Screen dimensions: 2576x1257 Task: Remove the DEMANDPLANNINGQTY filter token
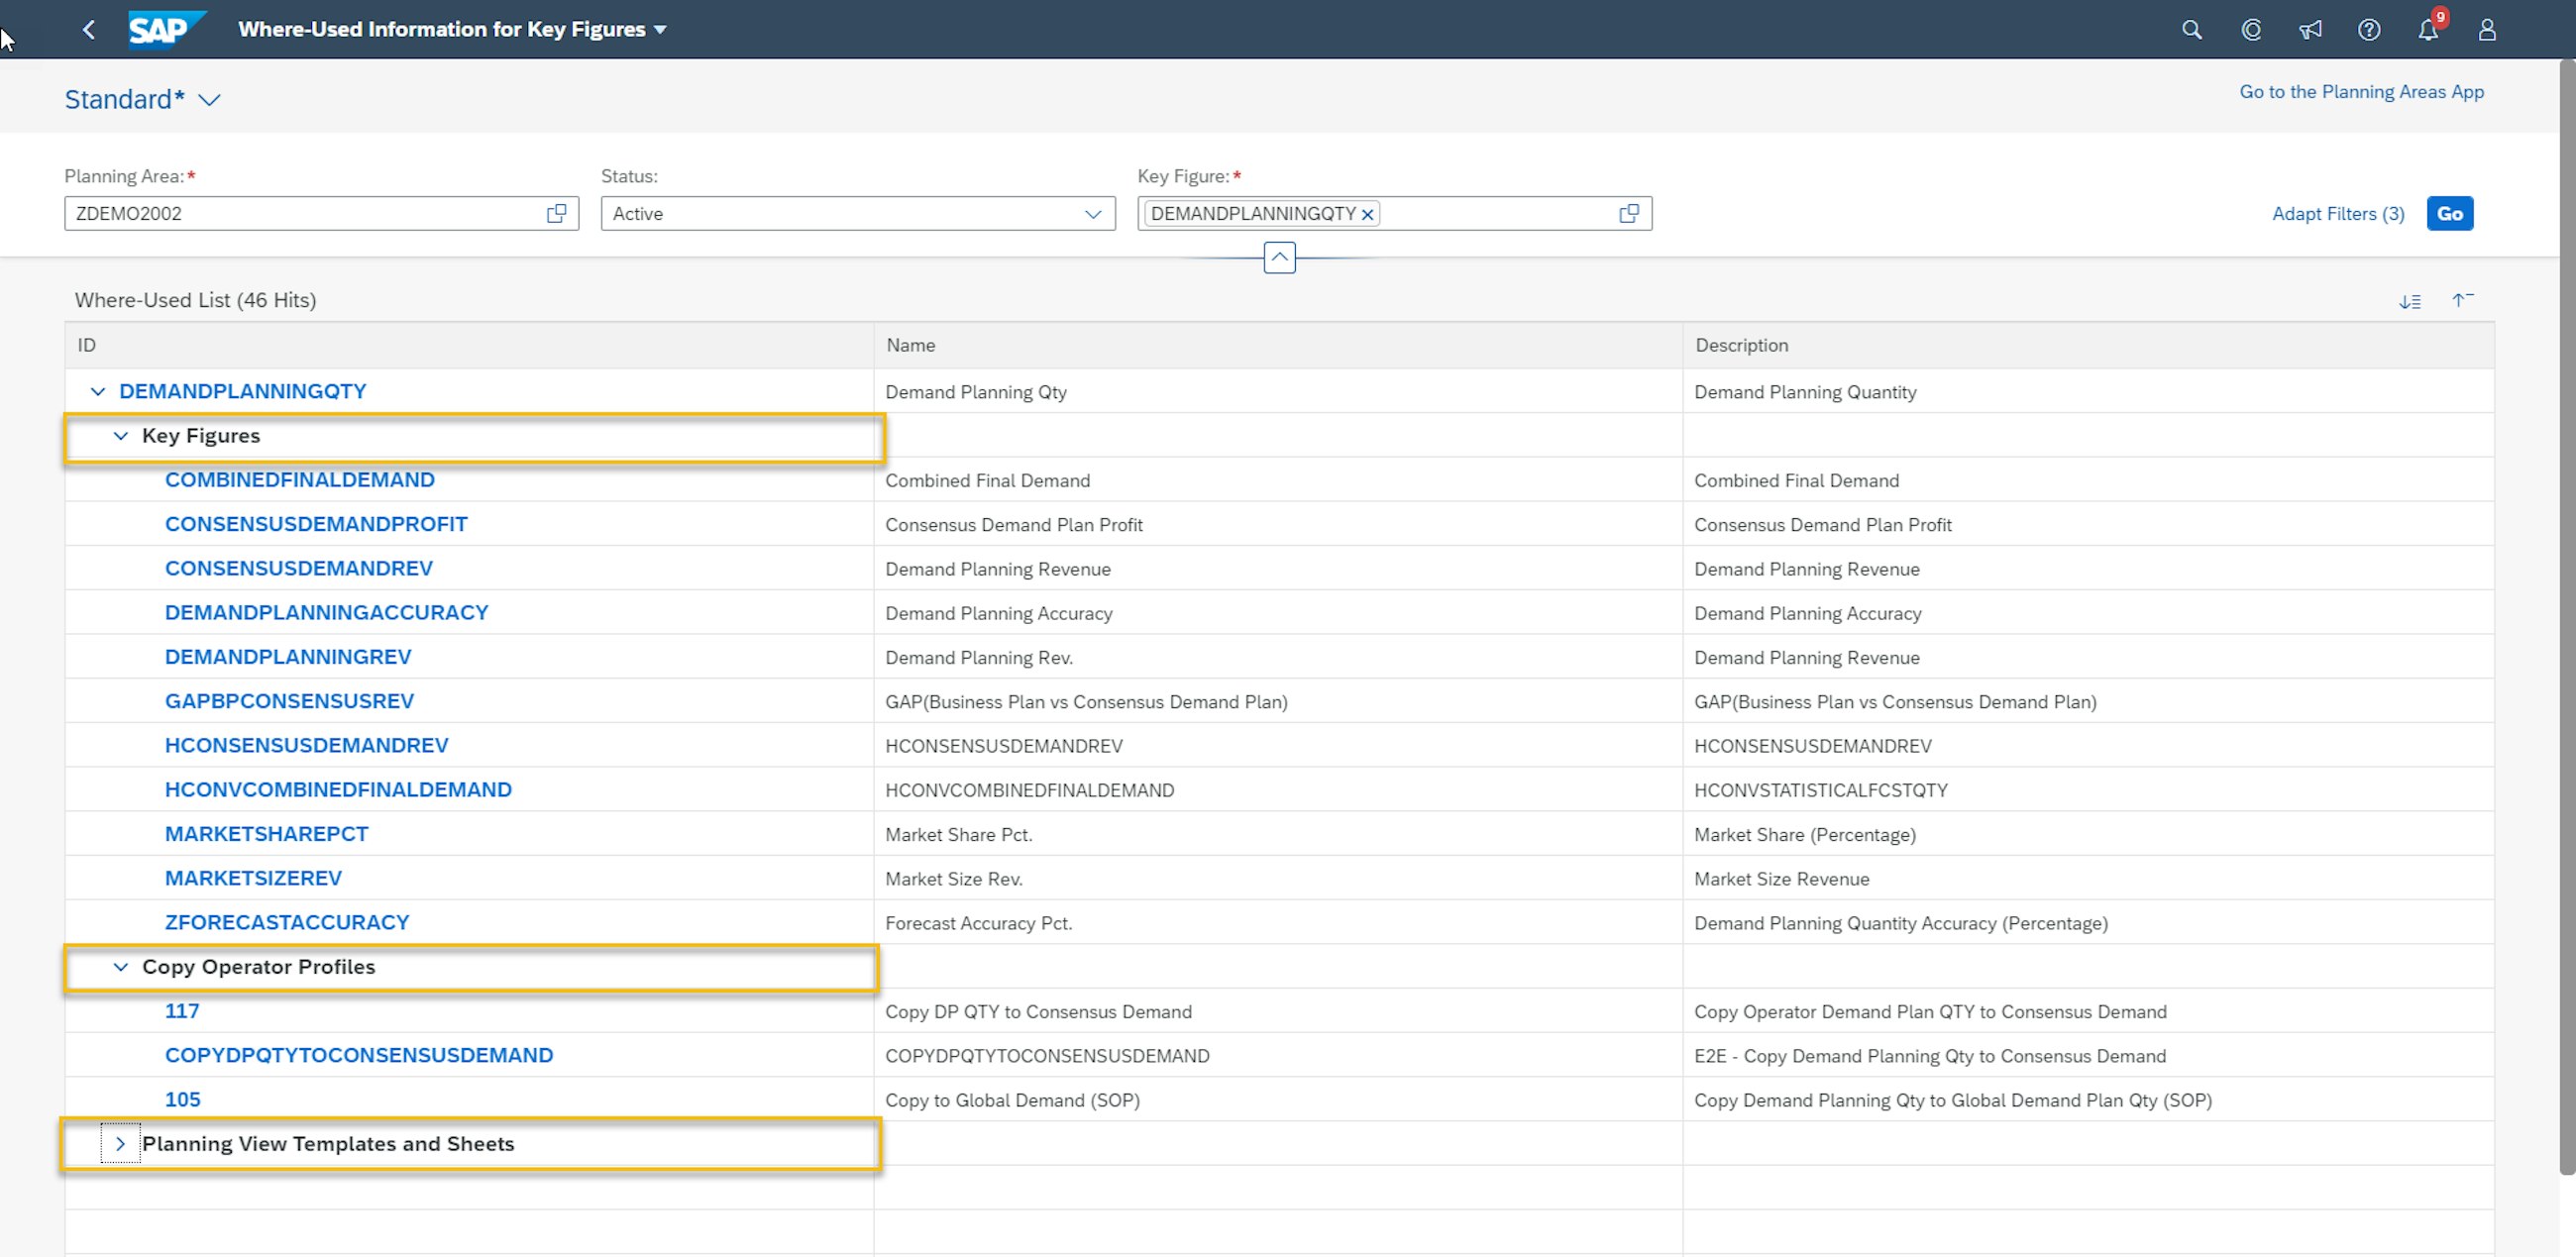1367,214
